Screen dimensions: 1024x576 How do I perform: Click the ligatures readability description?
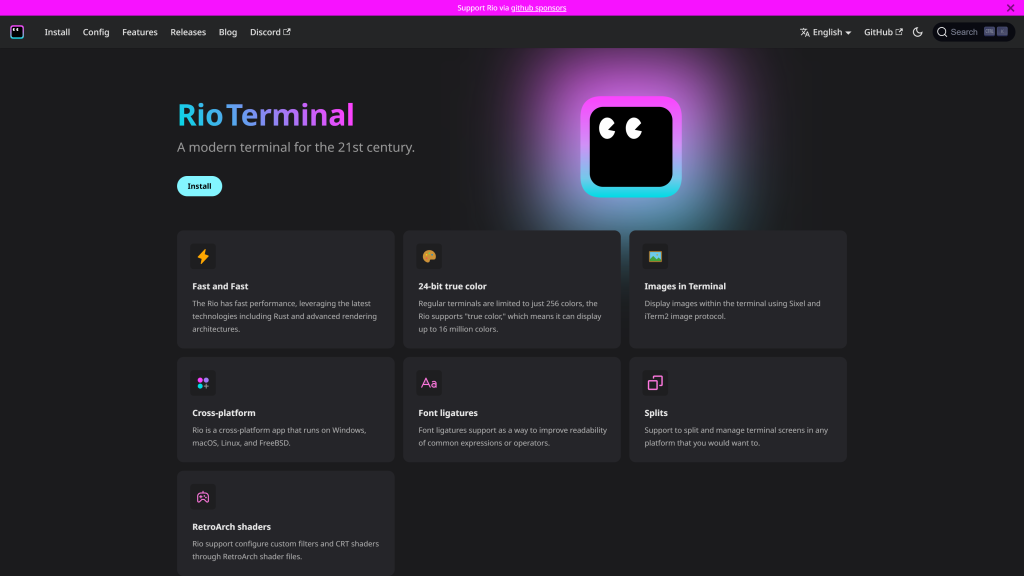coord(513,436)
